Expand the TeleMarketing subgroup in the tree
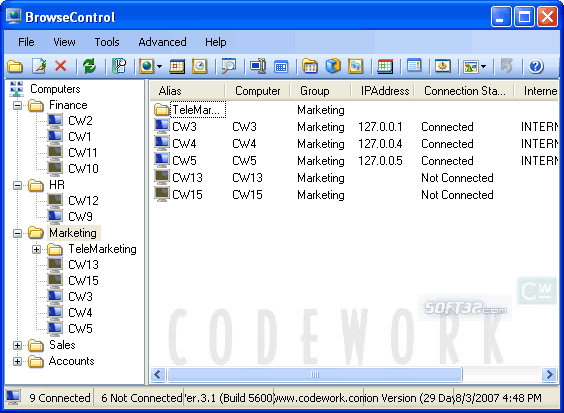Image resolution: width=564 pixels, height=413 pixels. click(36, 249)
